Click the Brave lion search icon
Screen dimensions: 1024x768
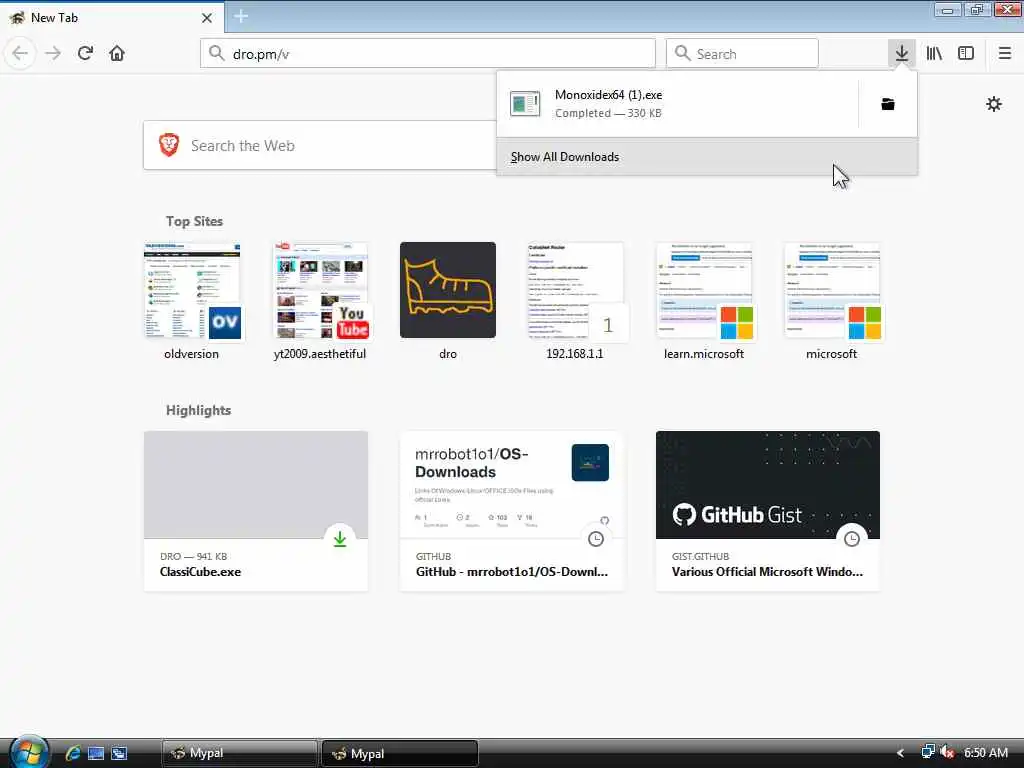[169, 144]
